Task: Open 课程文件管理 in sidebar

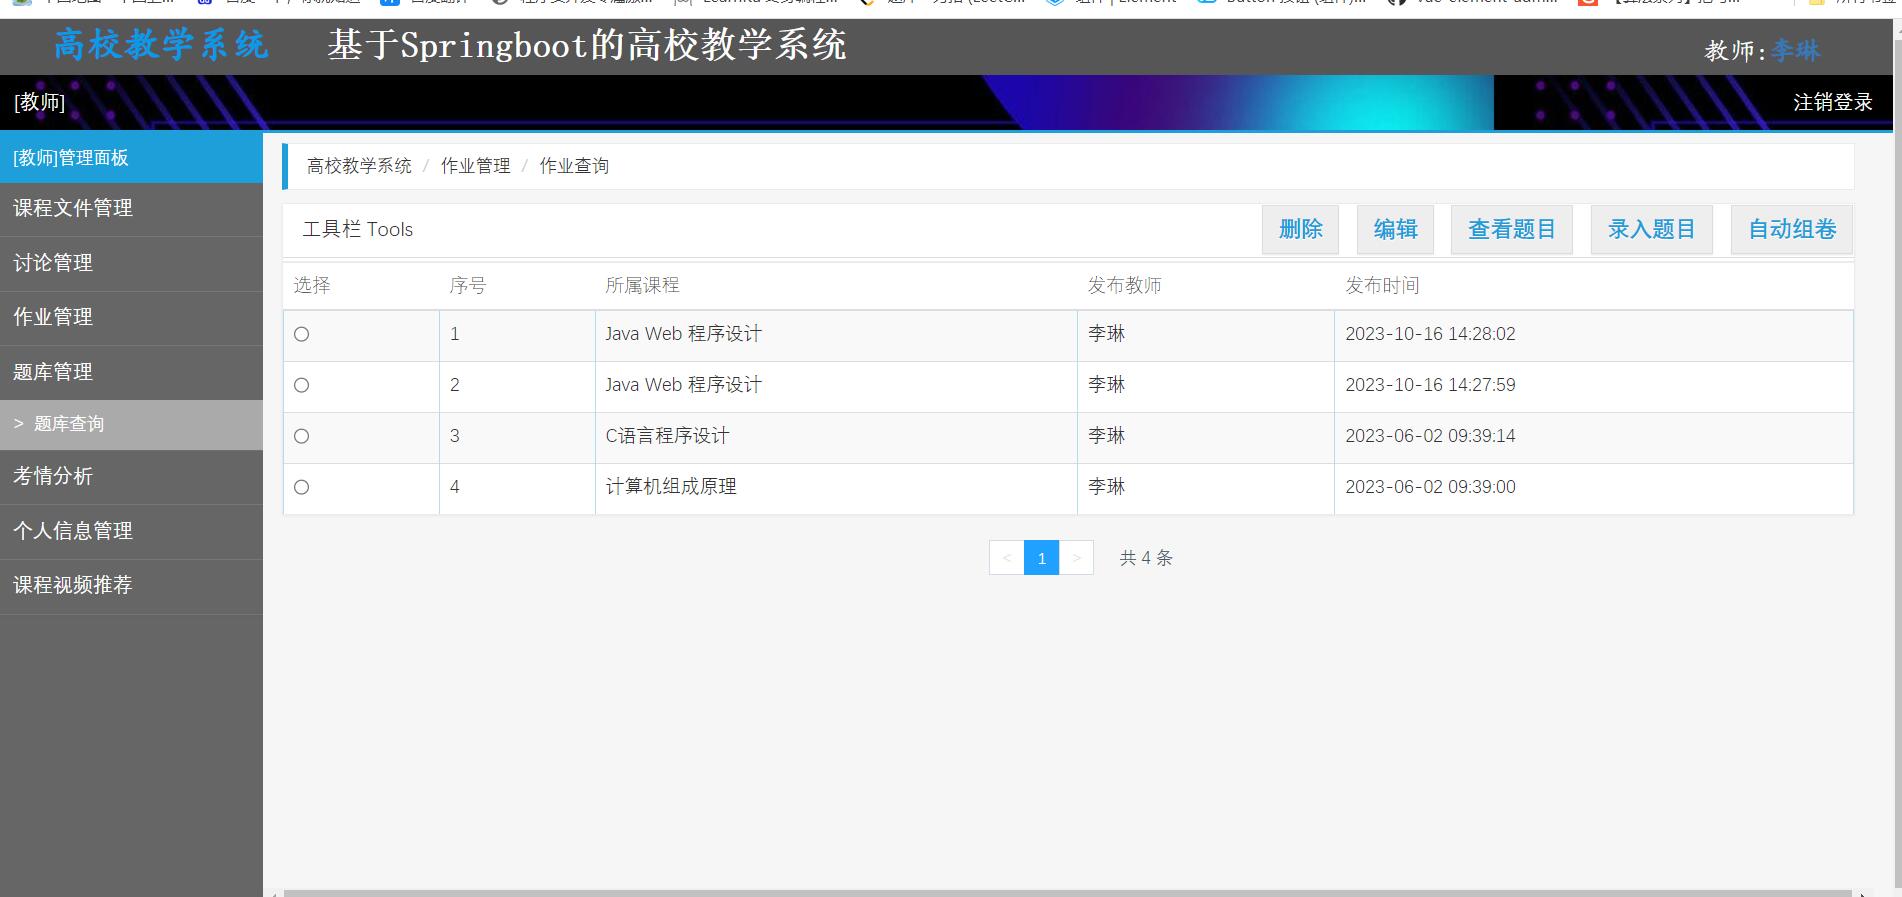Action: pyautogui.click(x=131, y=209)
